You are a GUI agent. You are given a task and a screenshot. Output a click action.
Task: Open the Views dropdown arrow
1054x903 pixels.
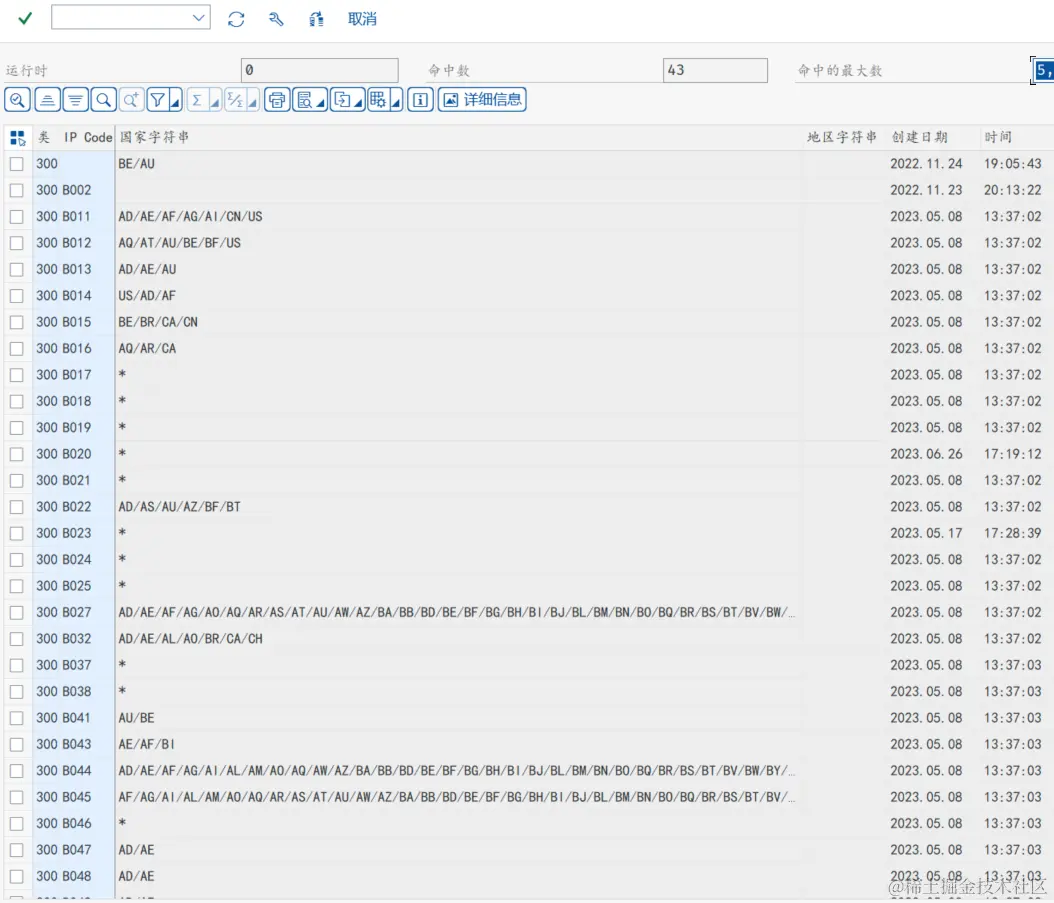pyautogui.click(x=321, y=102)
